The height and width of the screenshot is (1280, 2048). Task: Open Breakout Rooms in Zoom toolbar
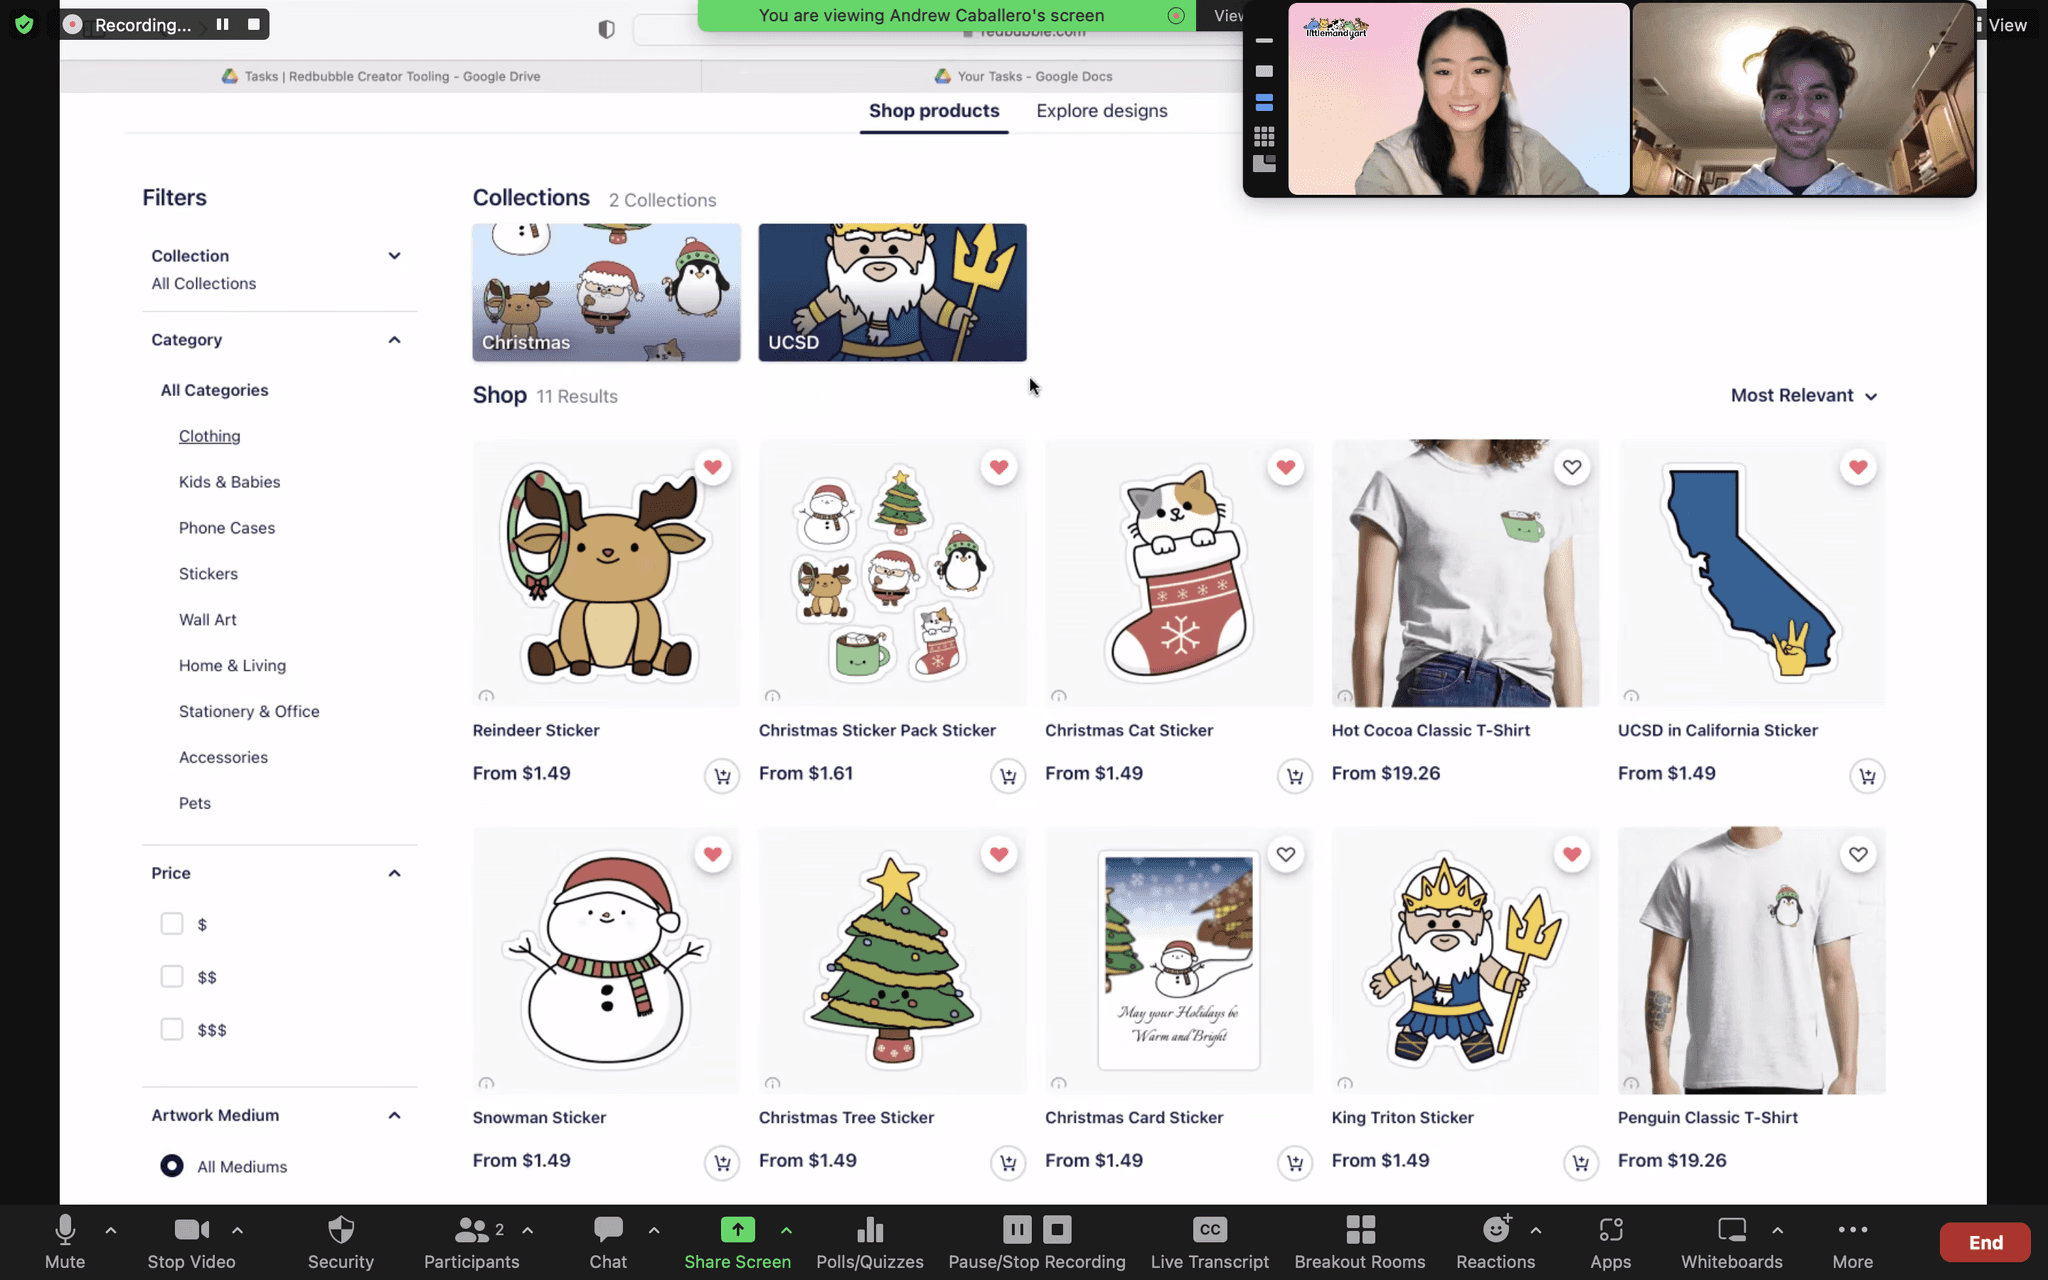(1359, 1230)
